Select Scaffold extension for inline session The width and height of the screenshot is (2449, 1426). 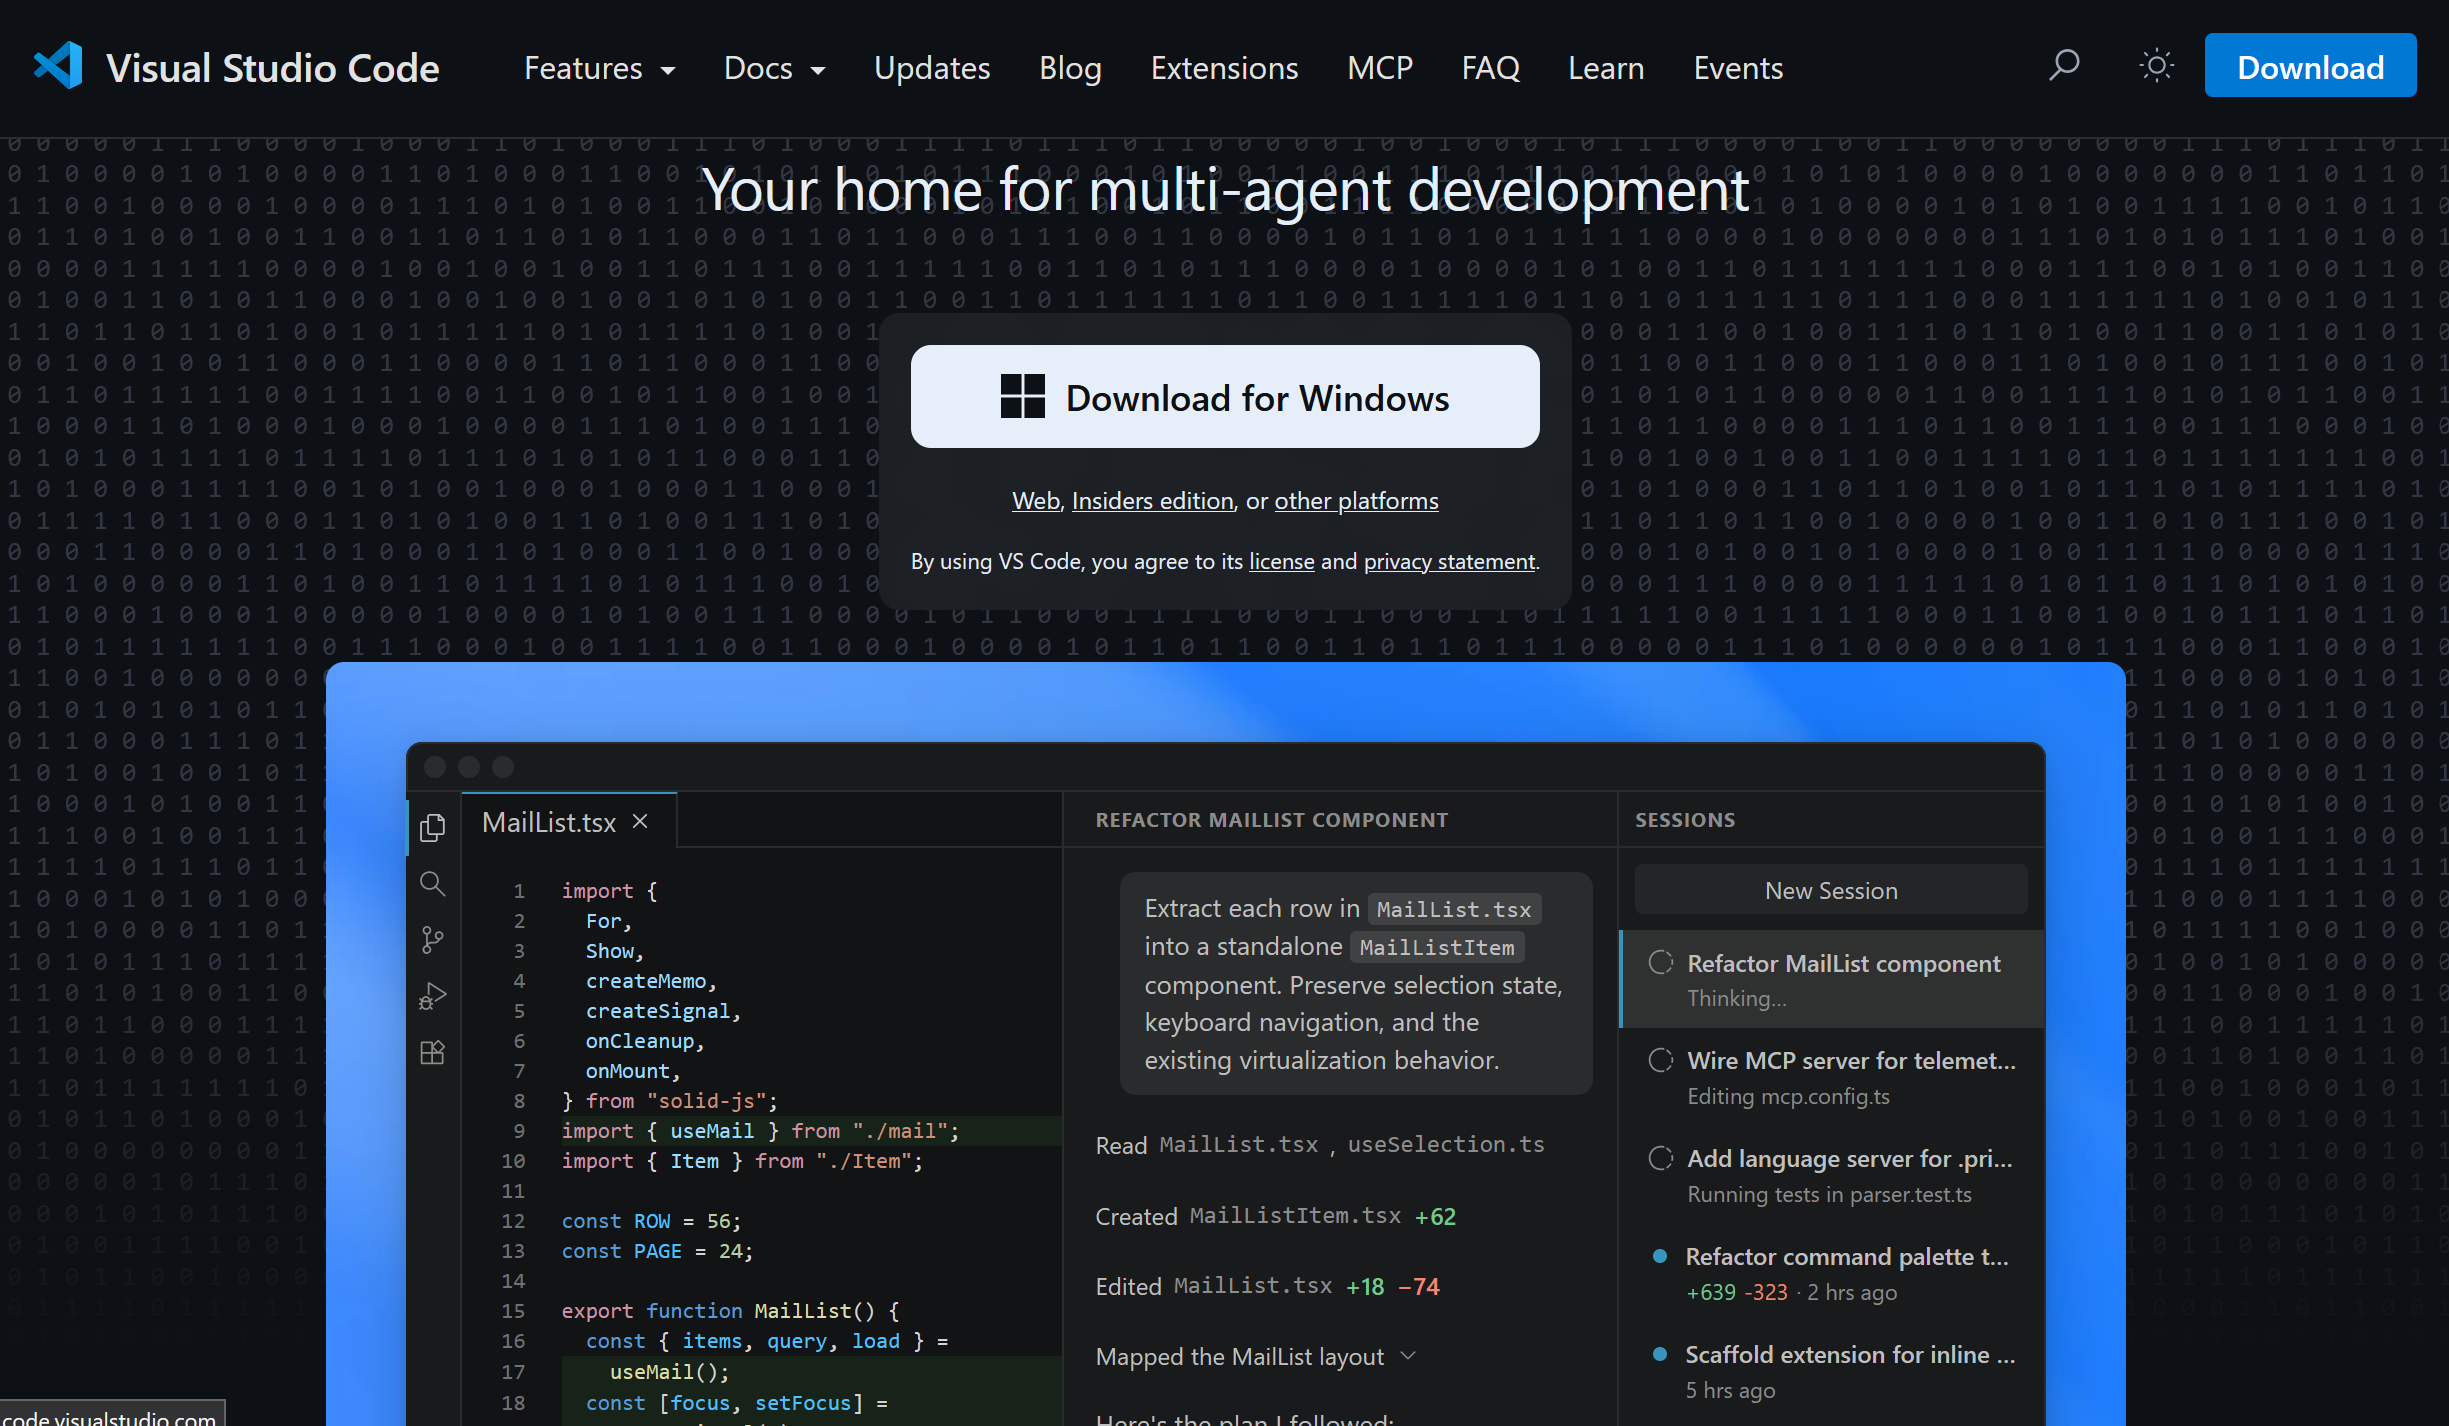coord(1832,1371)
